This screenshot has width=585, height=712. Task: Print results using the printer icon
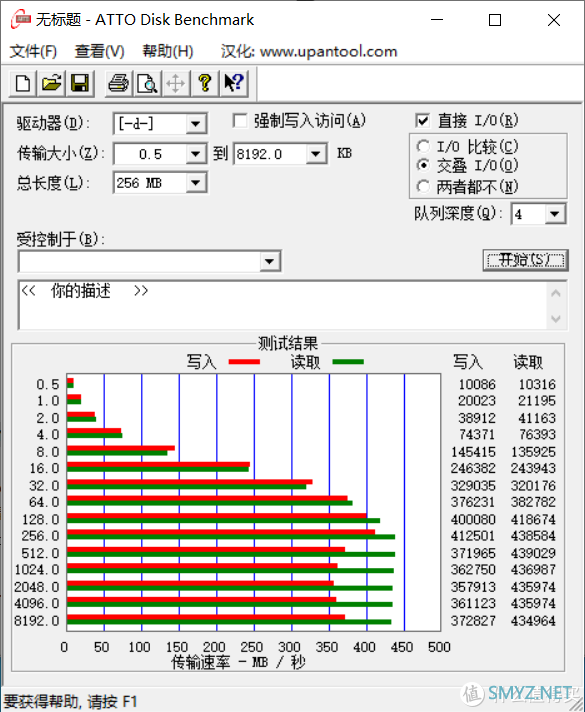119,84
